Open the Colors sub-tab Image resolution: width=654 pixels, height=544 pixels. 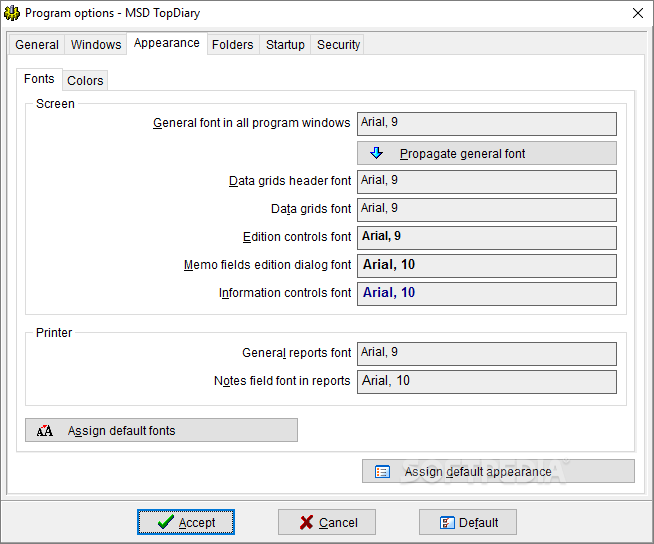tap(85, 80)
